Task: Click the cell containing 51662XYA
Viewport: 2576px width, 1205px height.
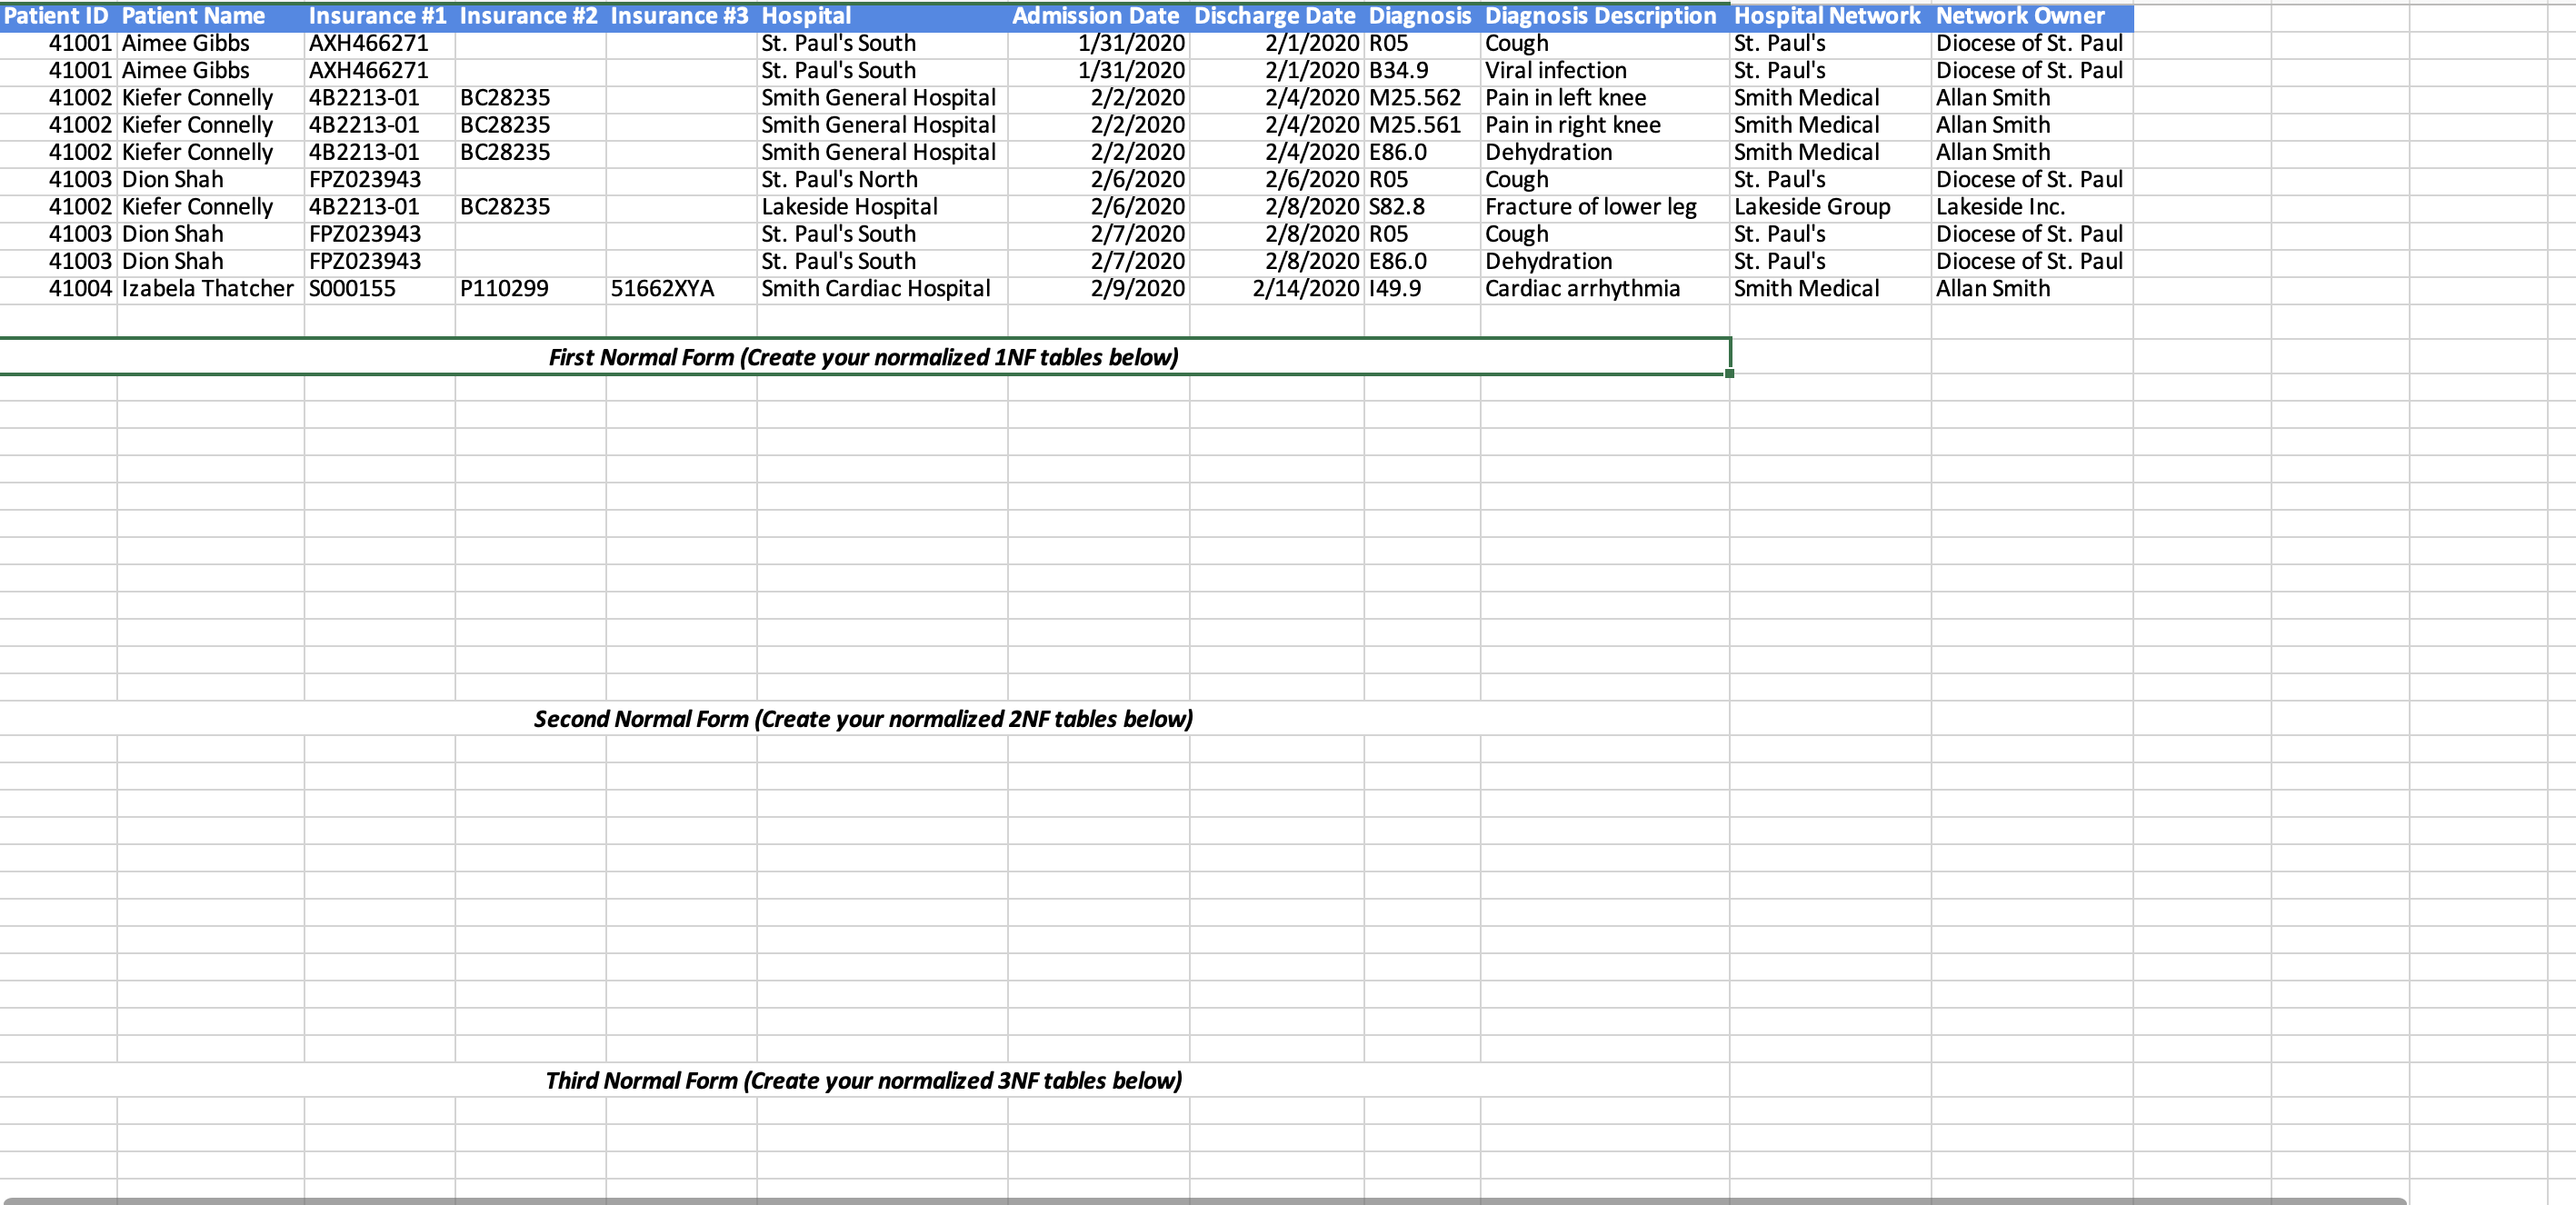Action: click(663, 289)
